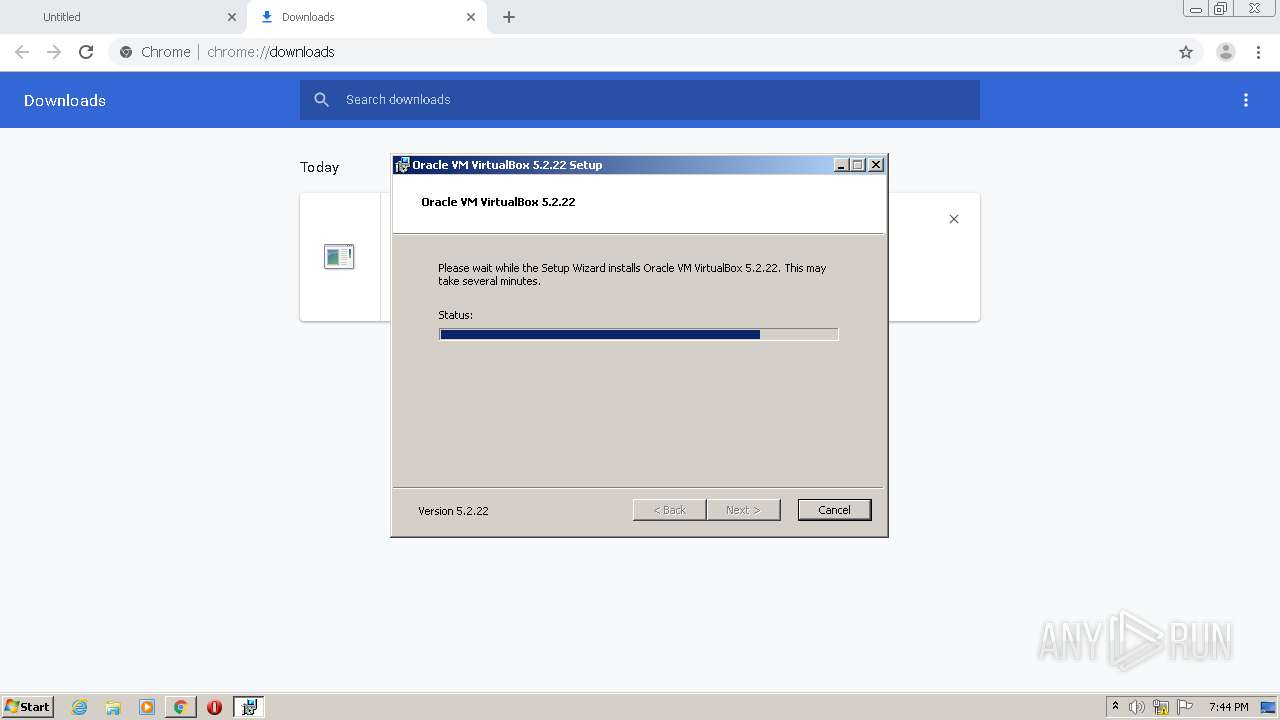
Task: Click the Status: label in setup
Action: click(x=455, y=315)
